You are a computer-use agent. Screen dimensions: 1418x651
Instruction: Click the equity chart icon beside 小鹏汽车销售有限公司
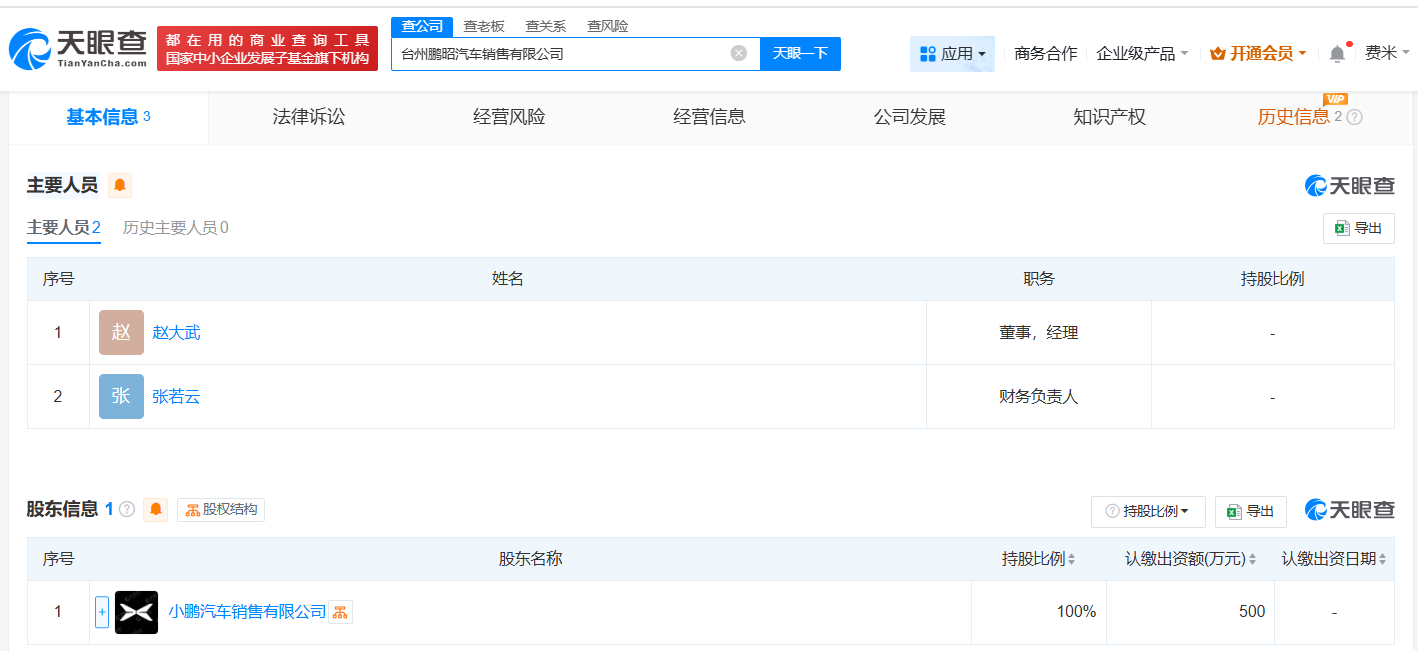(341, 611)
